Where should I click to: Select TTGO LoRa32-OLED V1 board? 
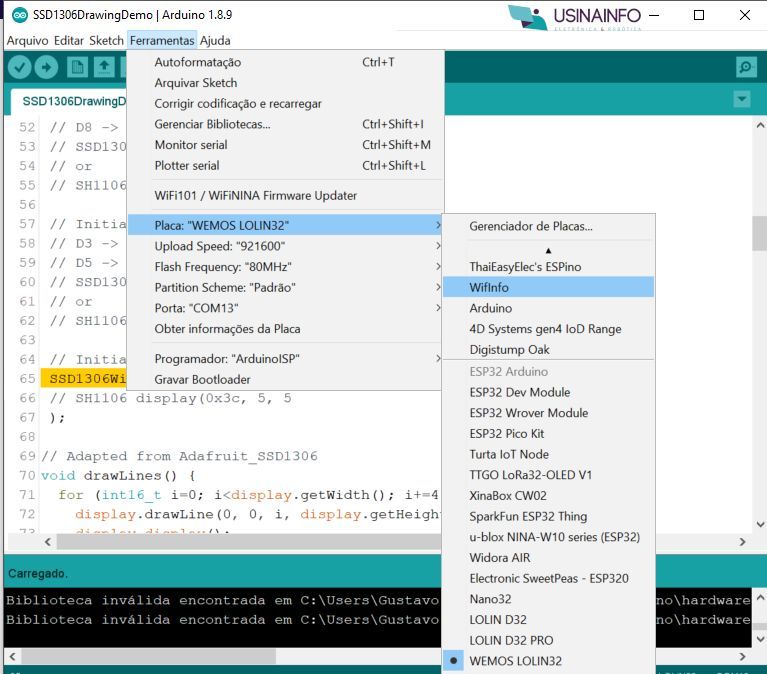pyautogui.click(x=548, y=475)
